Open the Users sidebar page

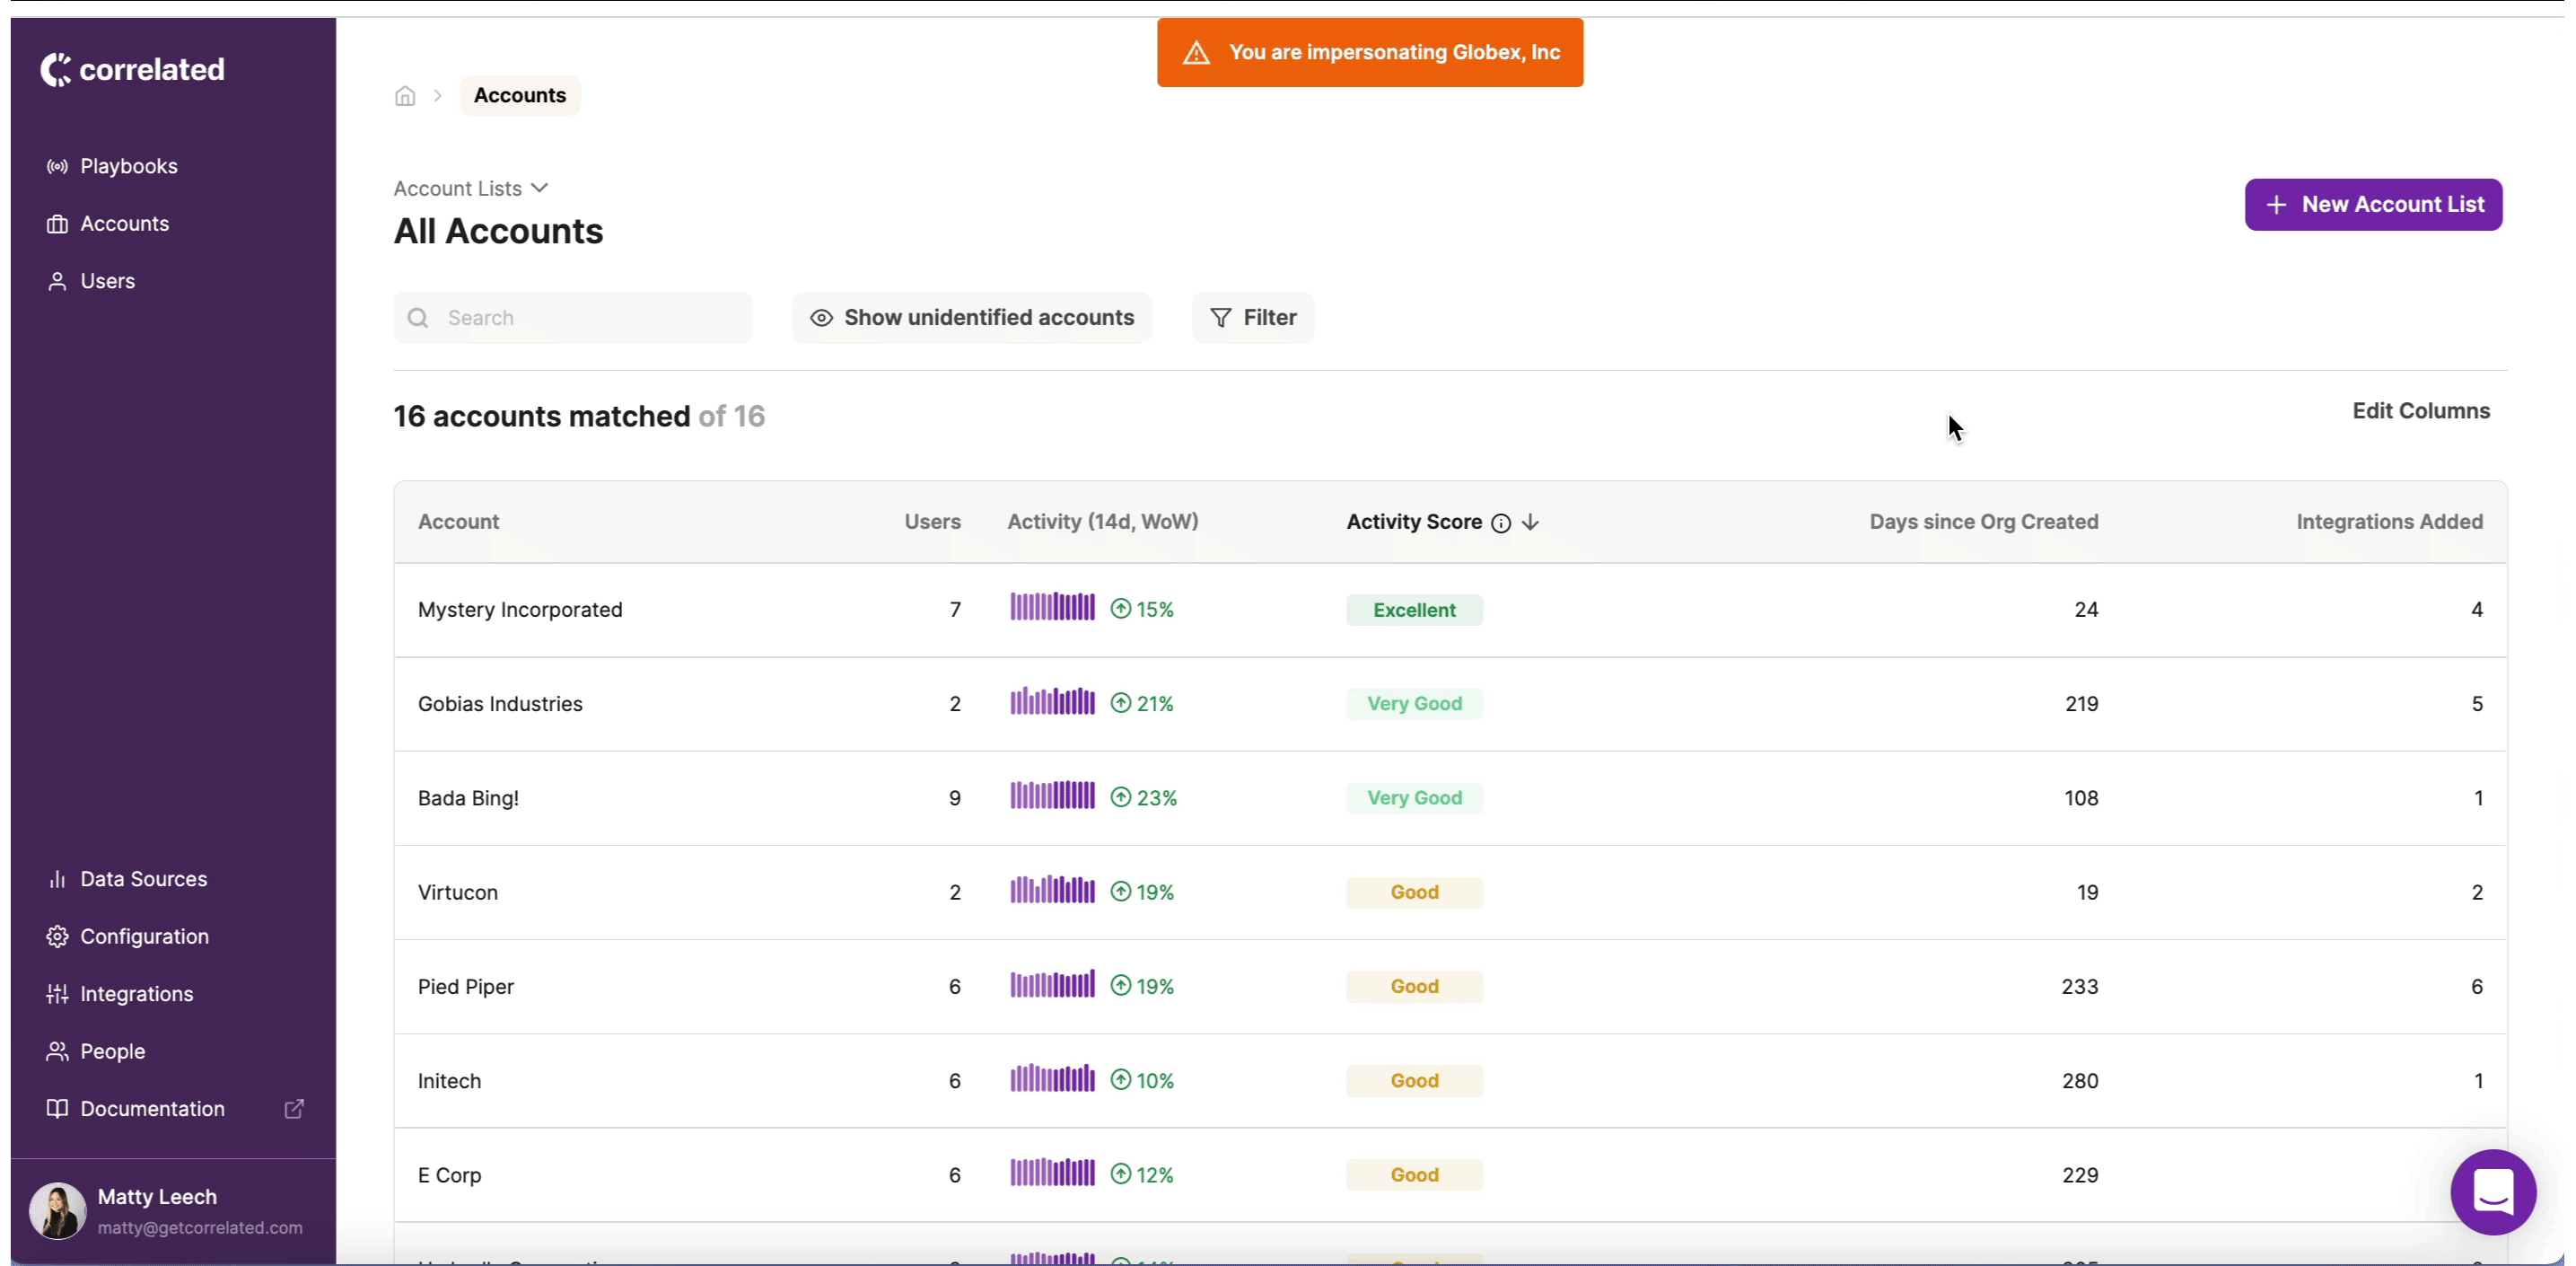coord(107,281)
